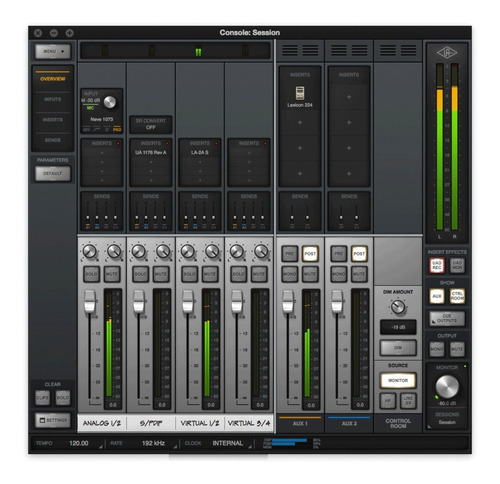Turn the Neve 1073 input gain knob
The width and height of the screenshot is (500, 484).
coord(110,102)
